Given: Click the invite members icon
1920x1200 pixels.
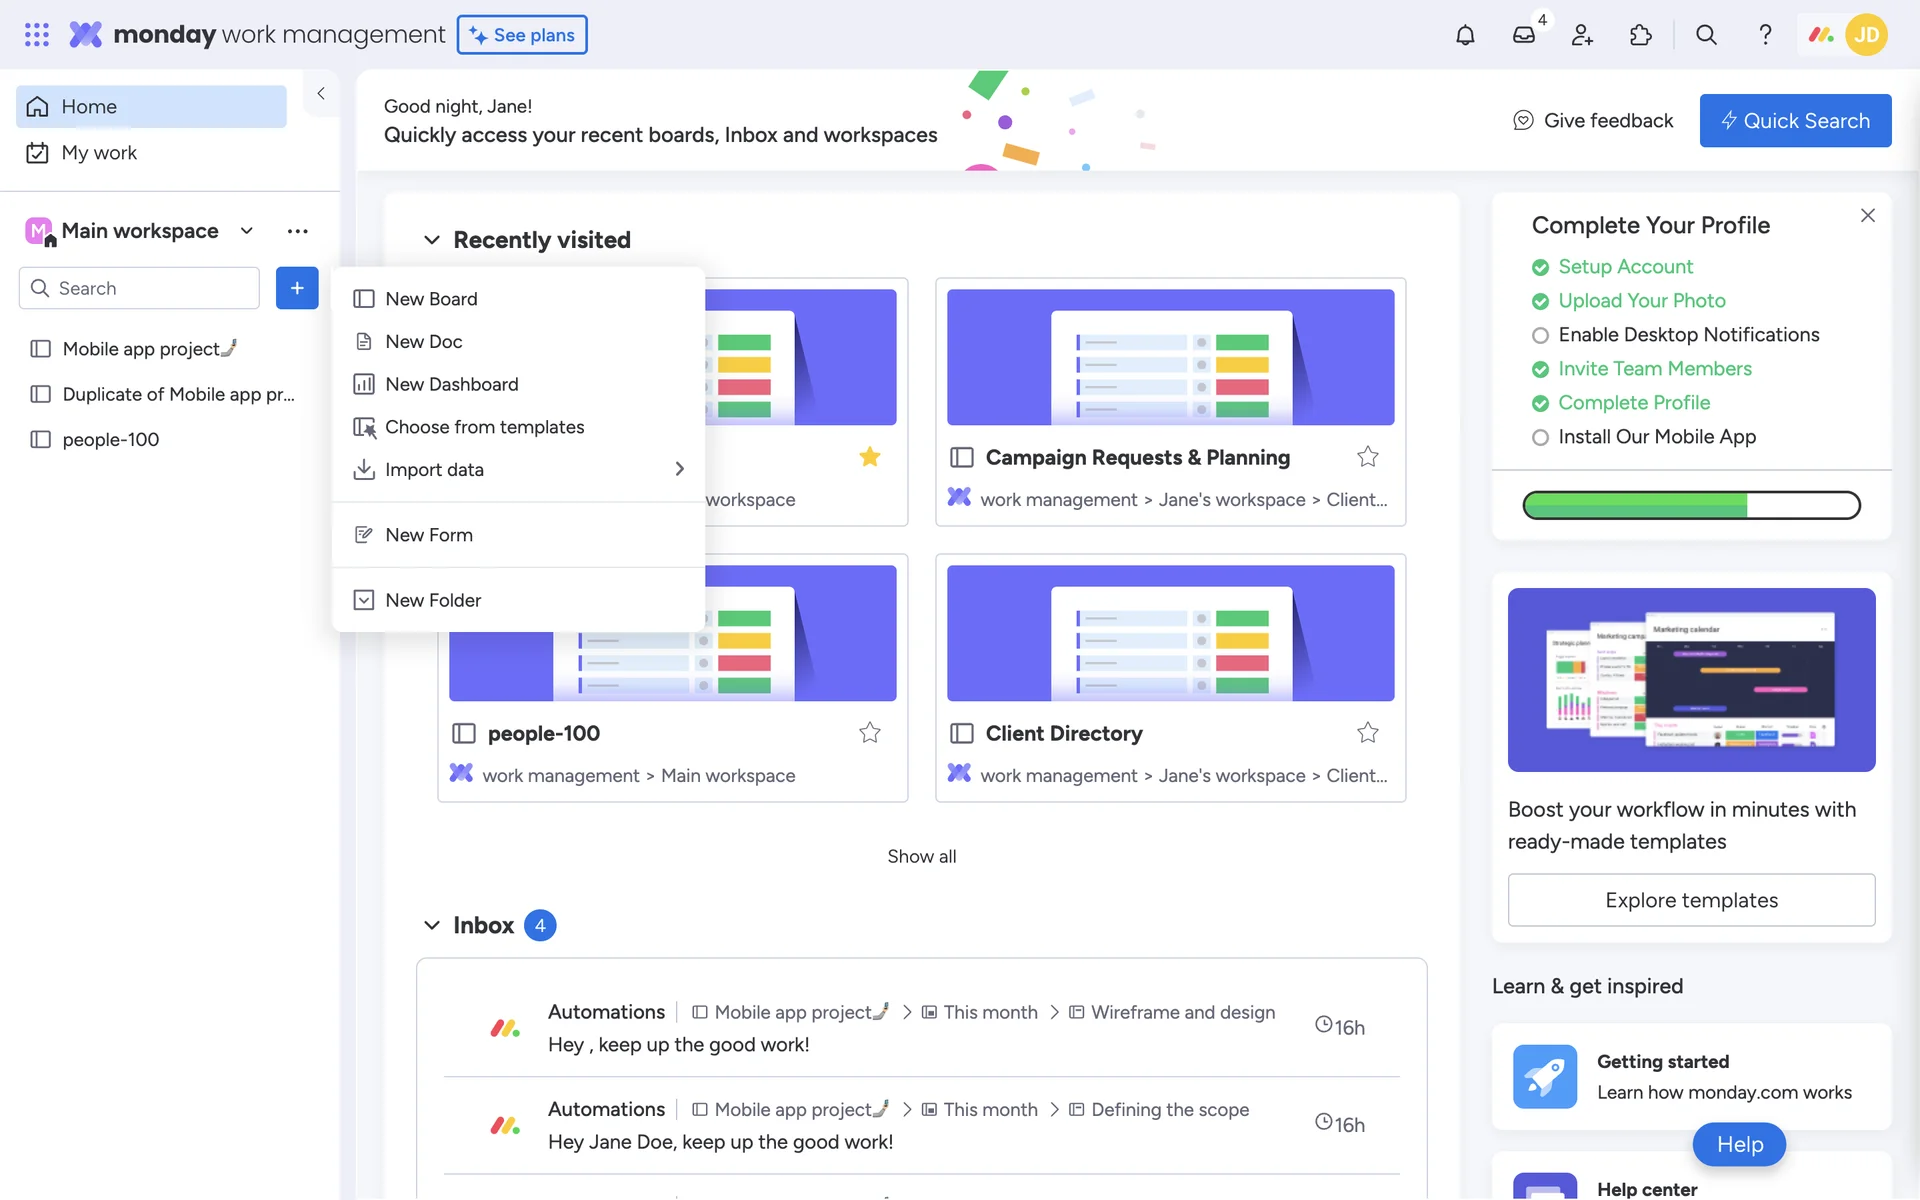Looking at the screenshot, I should pos(1582,35).
